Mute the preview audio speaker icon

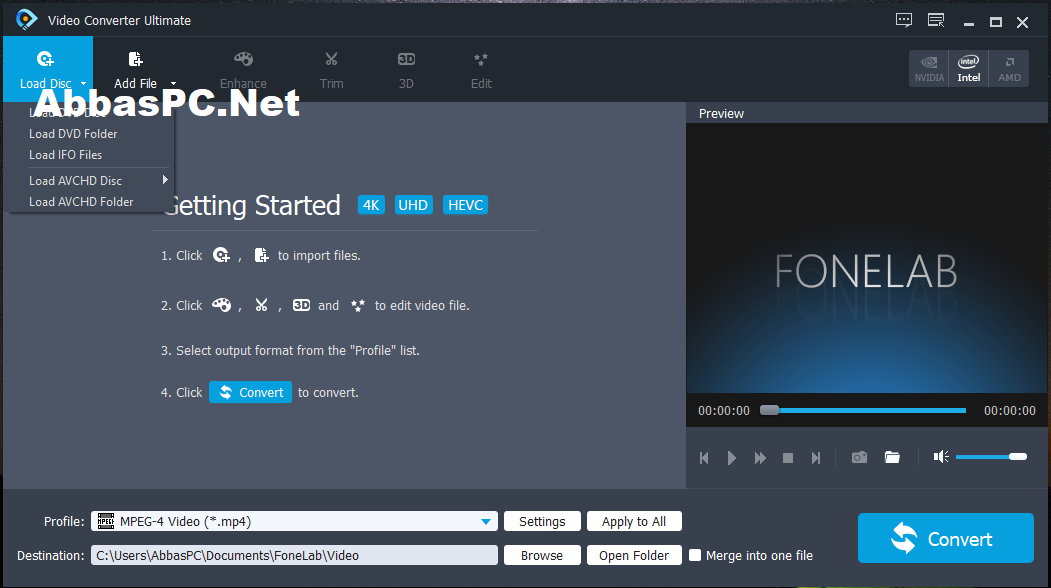(941, 457)
